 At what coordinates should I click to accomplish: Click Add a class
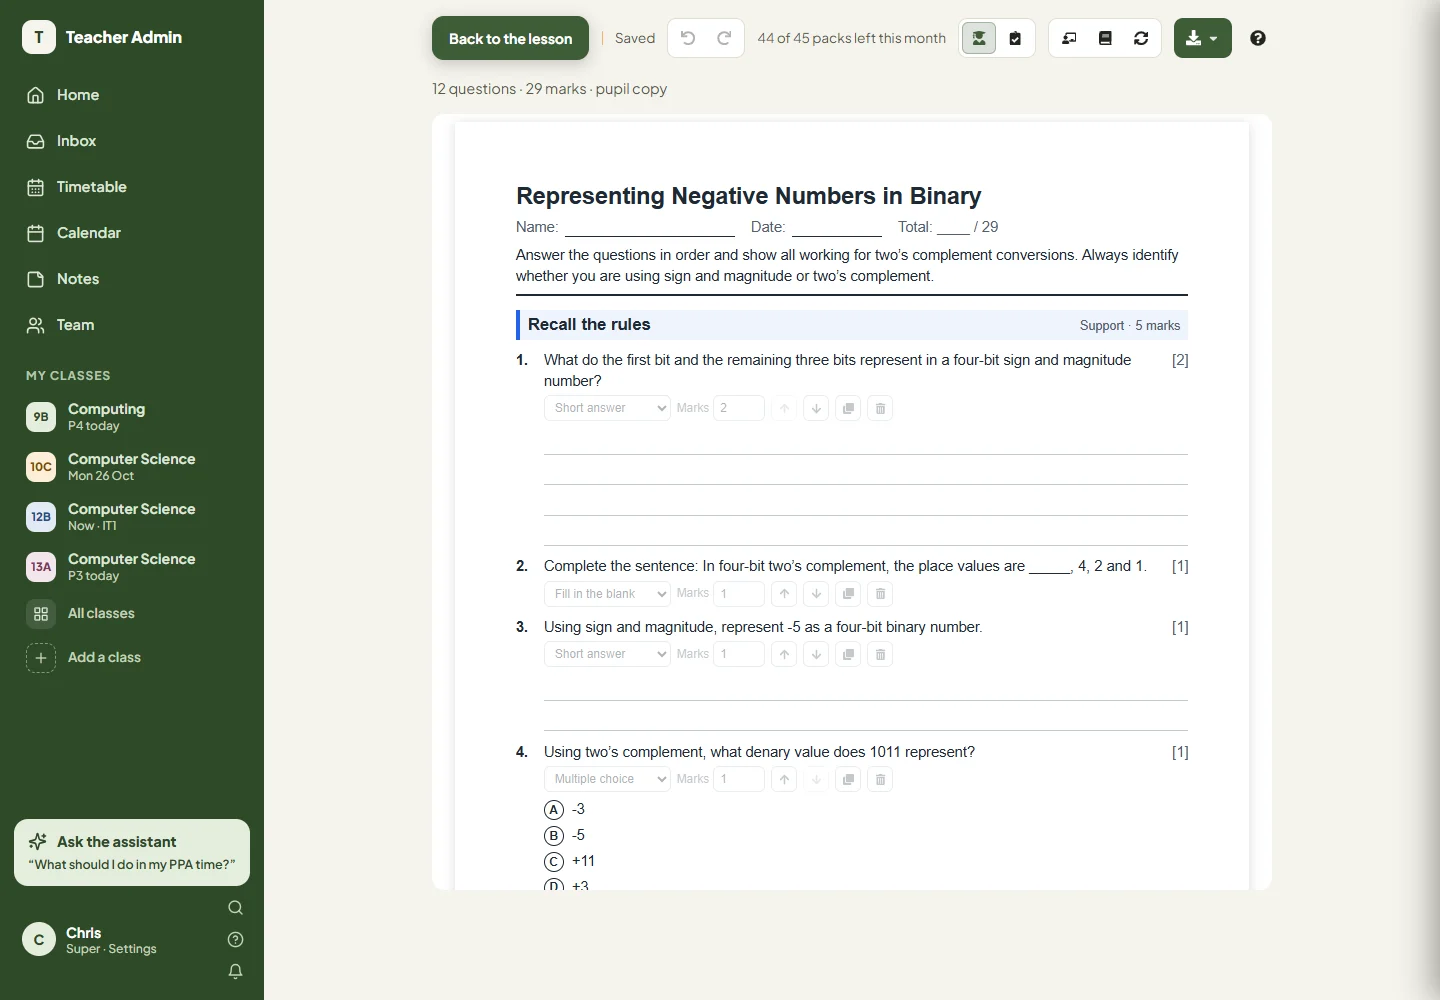tap(132, 657)
